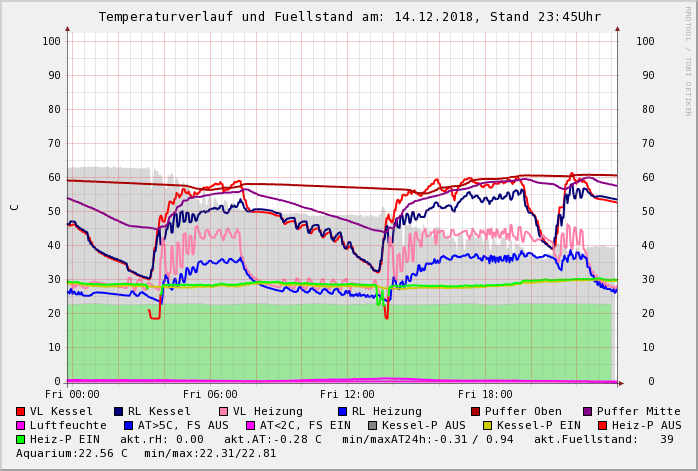This screenshot has height=471, width=698.
Task: Click the dark blue RL Kessel swatch
Action: (118, 411)
